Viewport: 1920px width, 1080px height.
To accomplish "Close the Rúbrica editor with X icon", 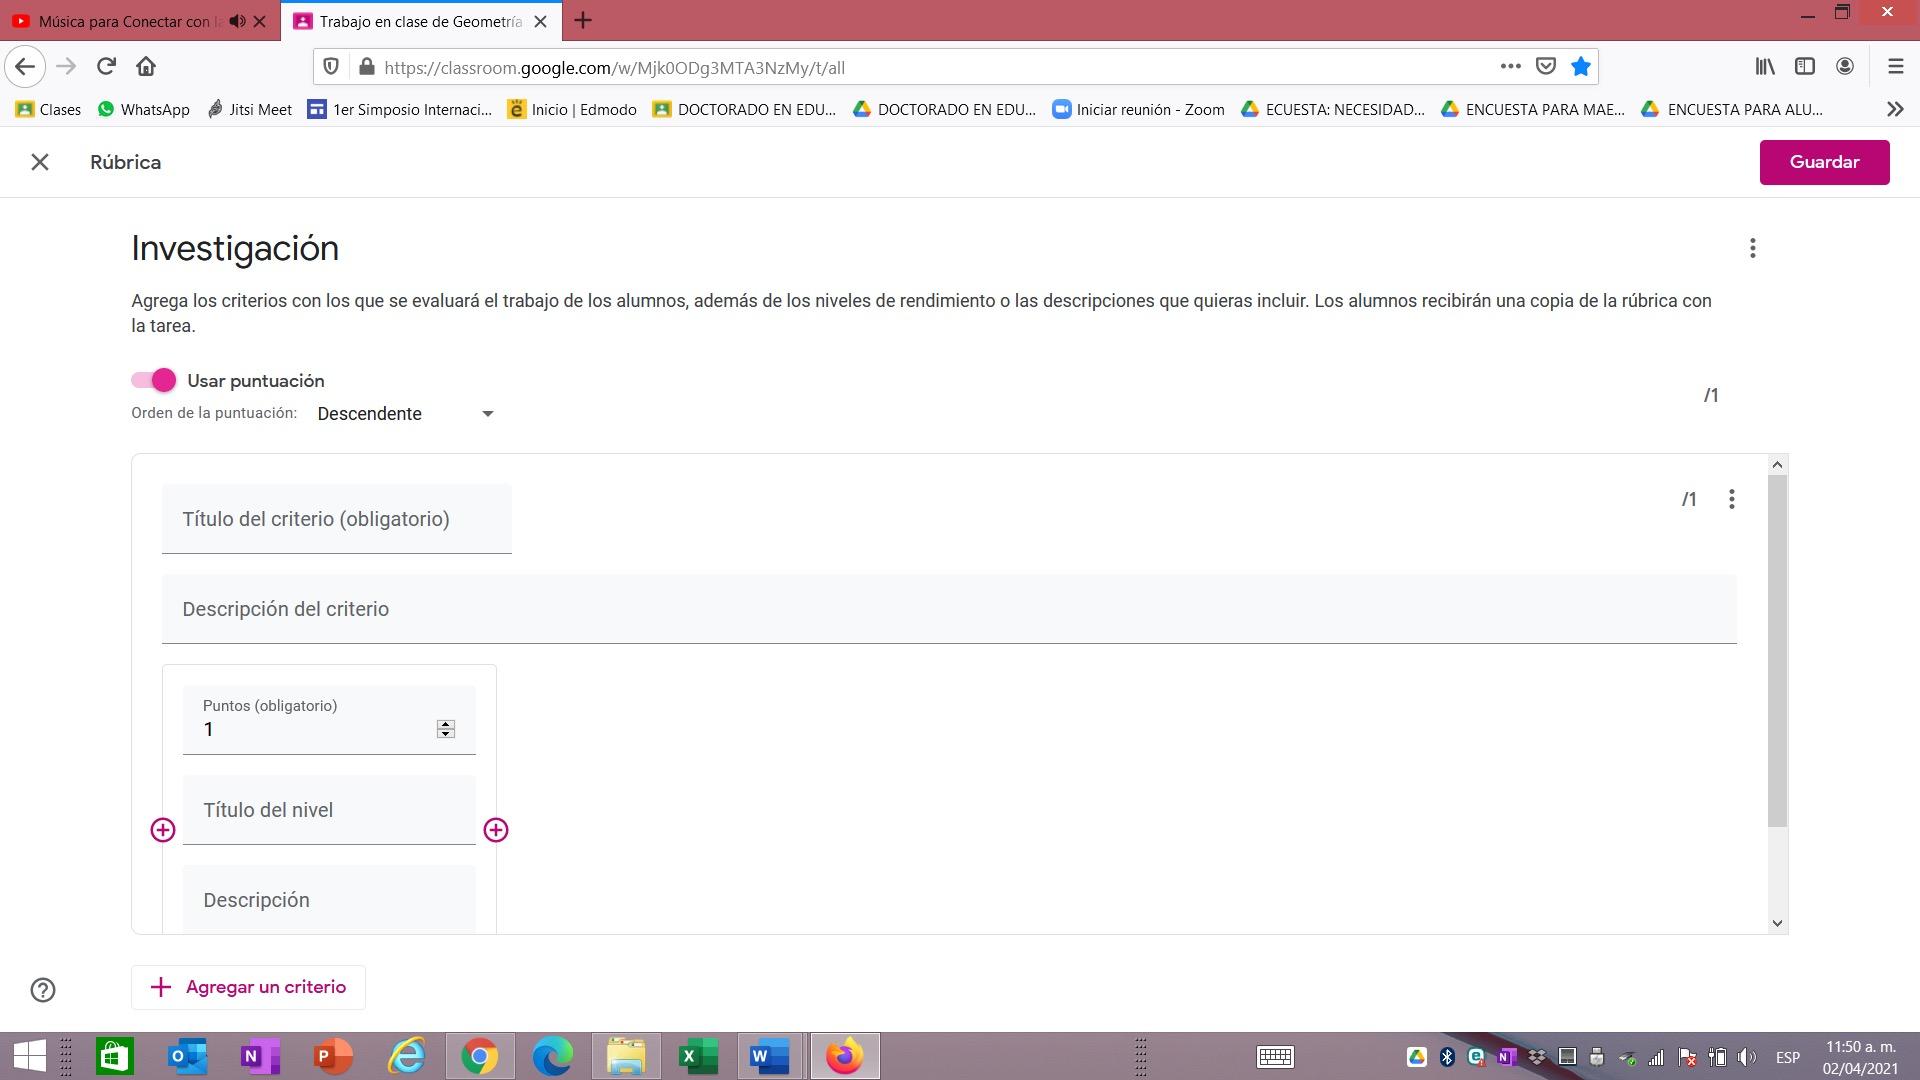I will click(40, 162).
